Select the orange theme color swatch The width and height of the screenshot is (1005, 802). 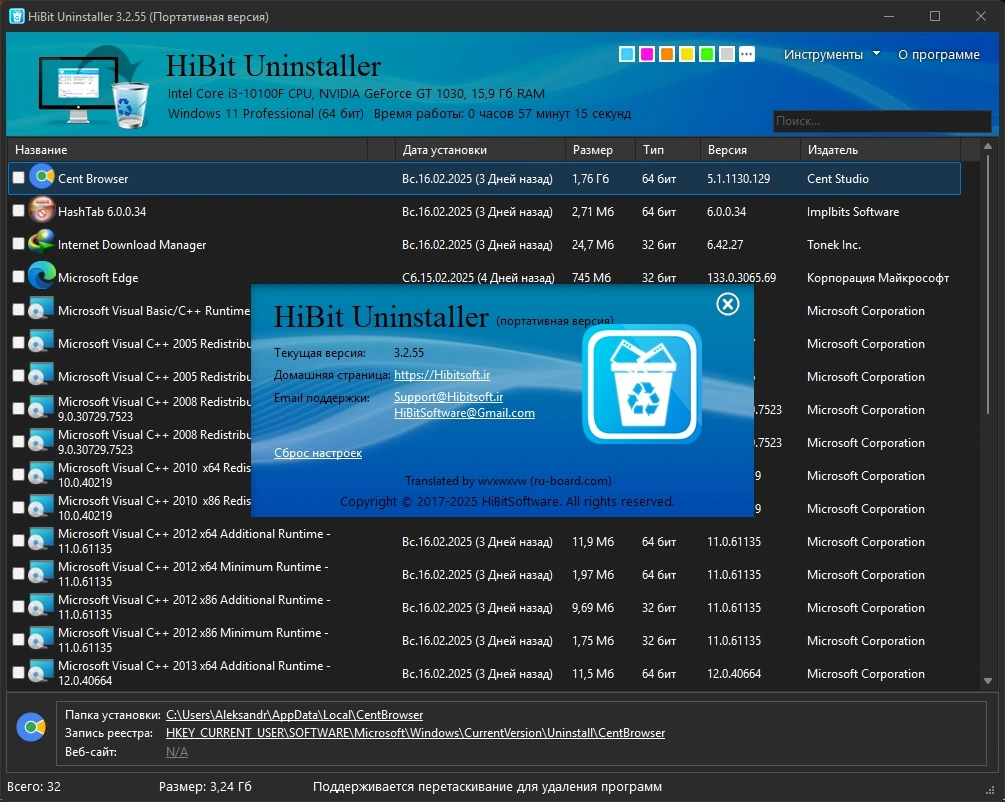click(667, 54)
